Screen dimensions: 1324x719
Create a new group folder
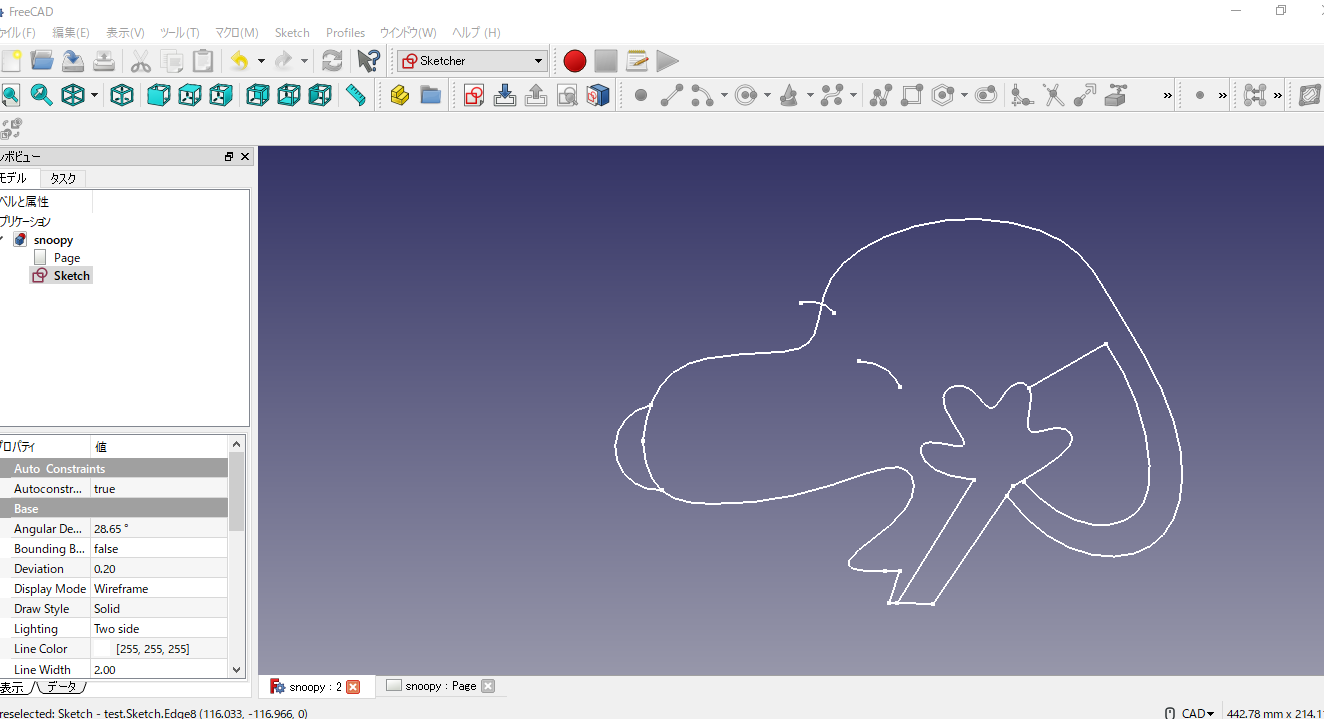point(431,95)
